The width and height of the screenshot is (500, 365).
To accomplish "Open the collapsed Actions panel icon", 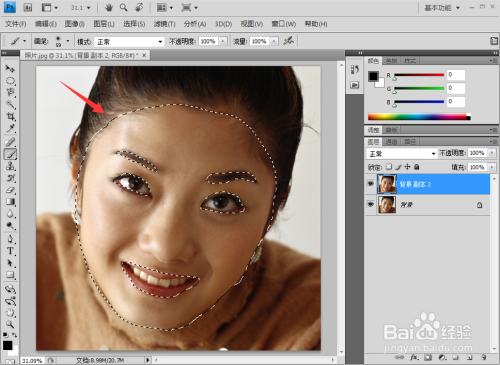I will tap(355, 85).
